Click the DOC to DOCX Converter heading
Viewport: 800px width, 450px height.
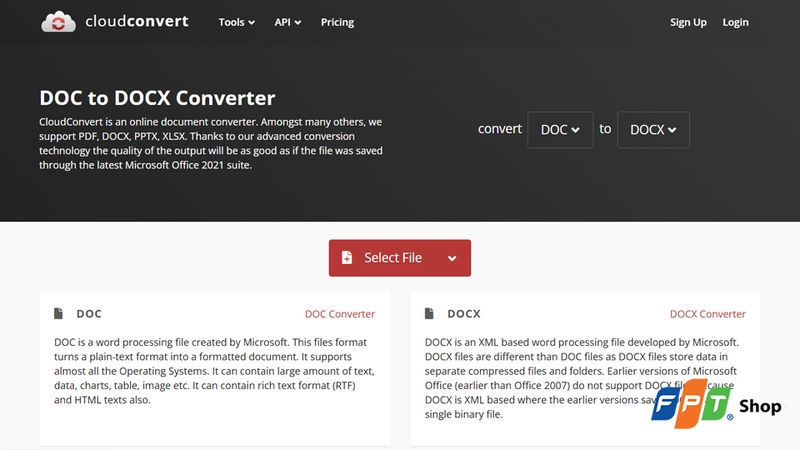click(x=157, y=98)
